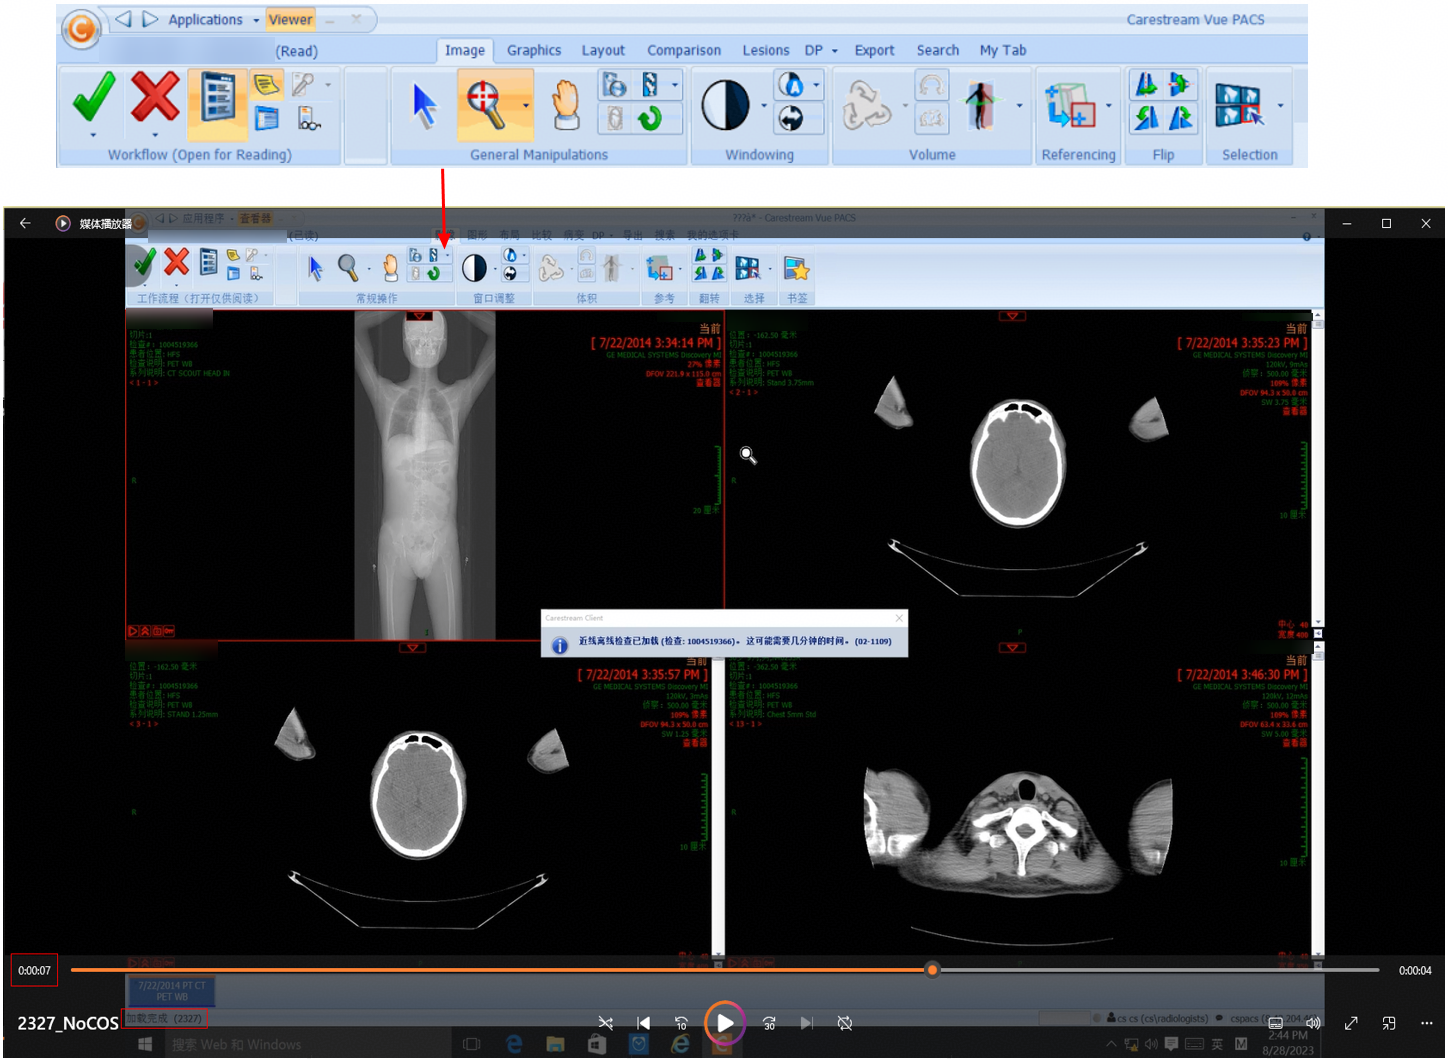Open the media player's more options menu
Image resolution: width=1448 pixels, height=1060 pixels.
tap(1427, 1023)
